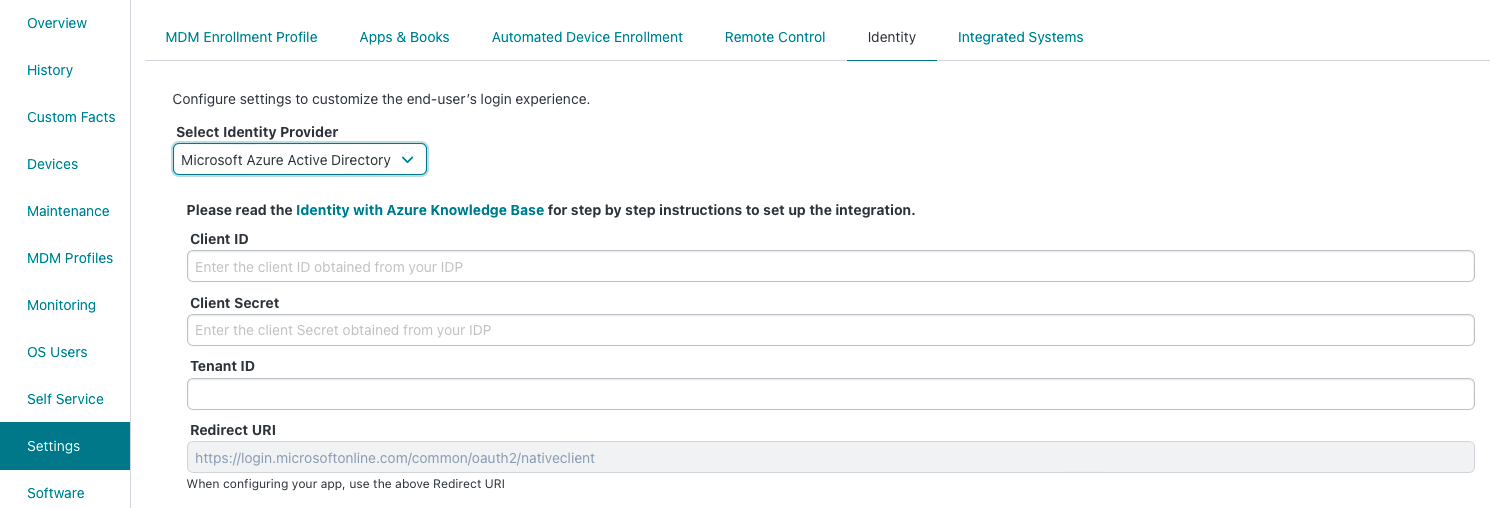Click the 'Client ID' field label
This screenshot has height=508, width=1490.
click(x=219, y=239)
